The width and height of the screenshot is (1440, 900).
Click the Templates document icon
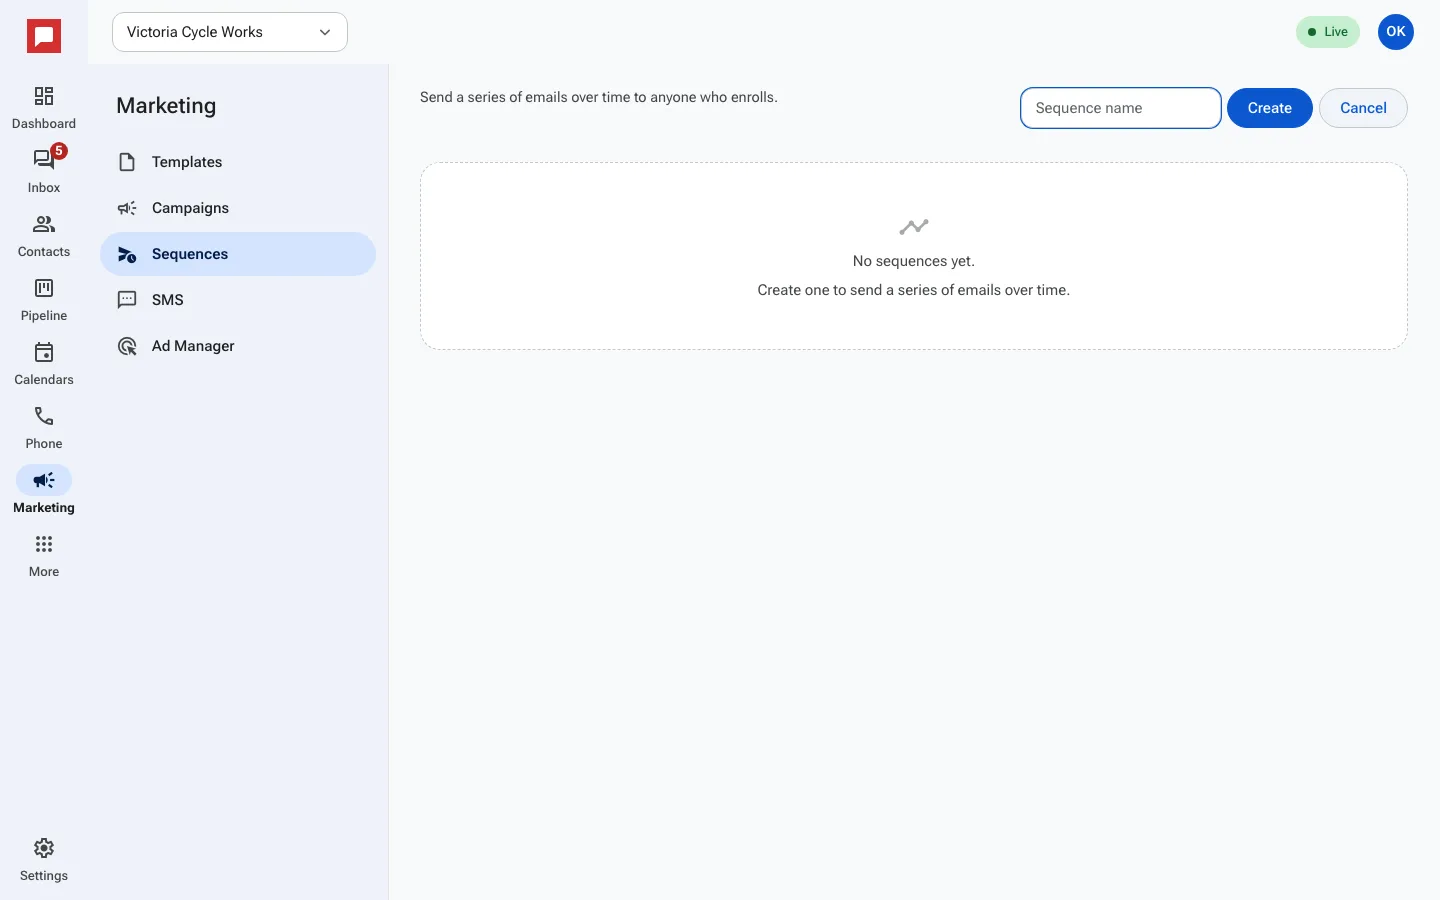(127, 162)
